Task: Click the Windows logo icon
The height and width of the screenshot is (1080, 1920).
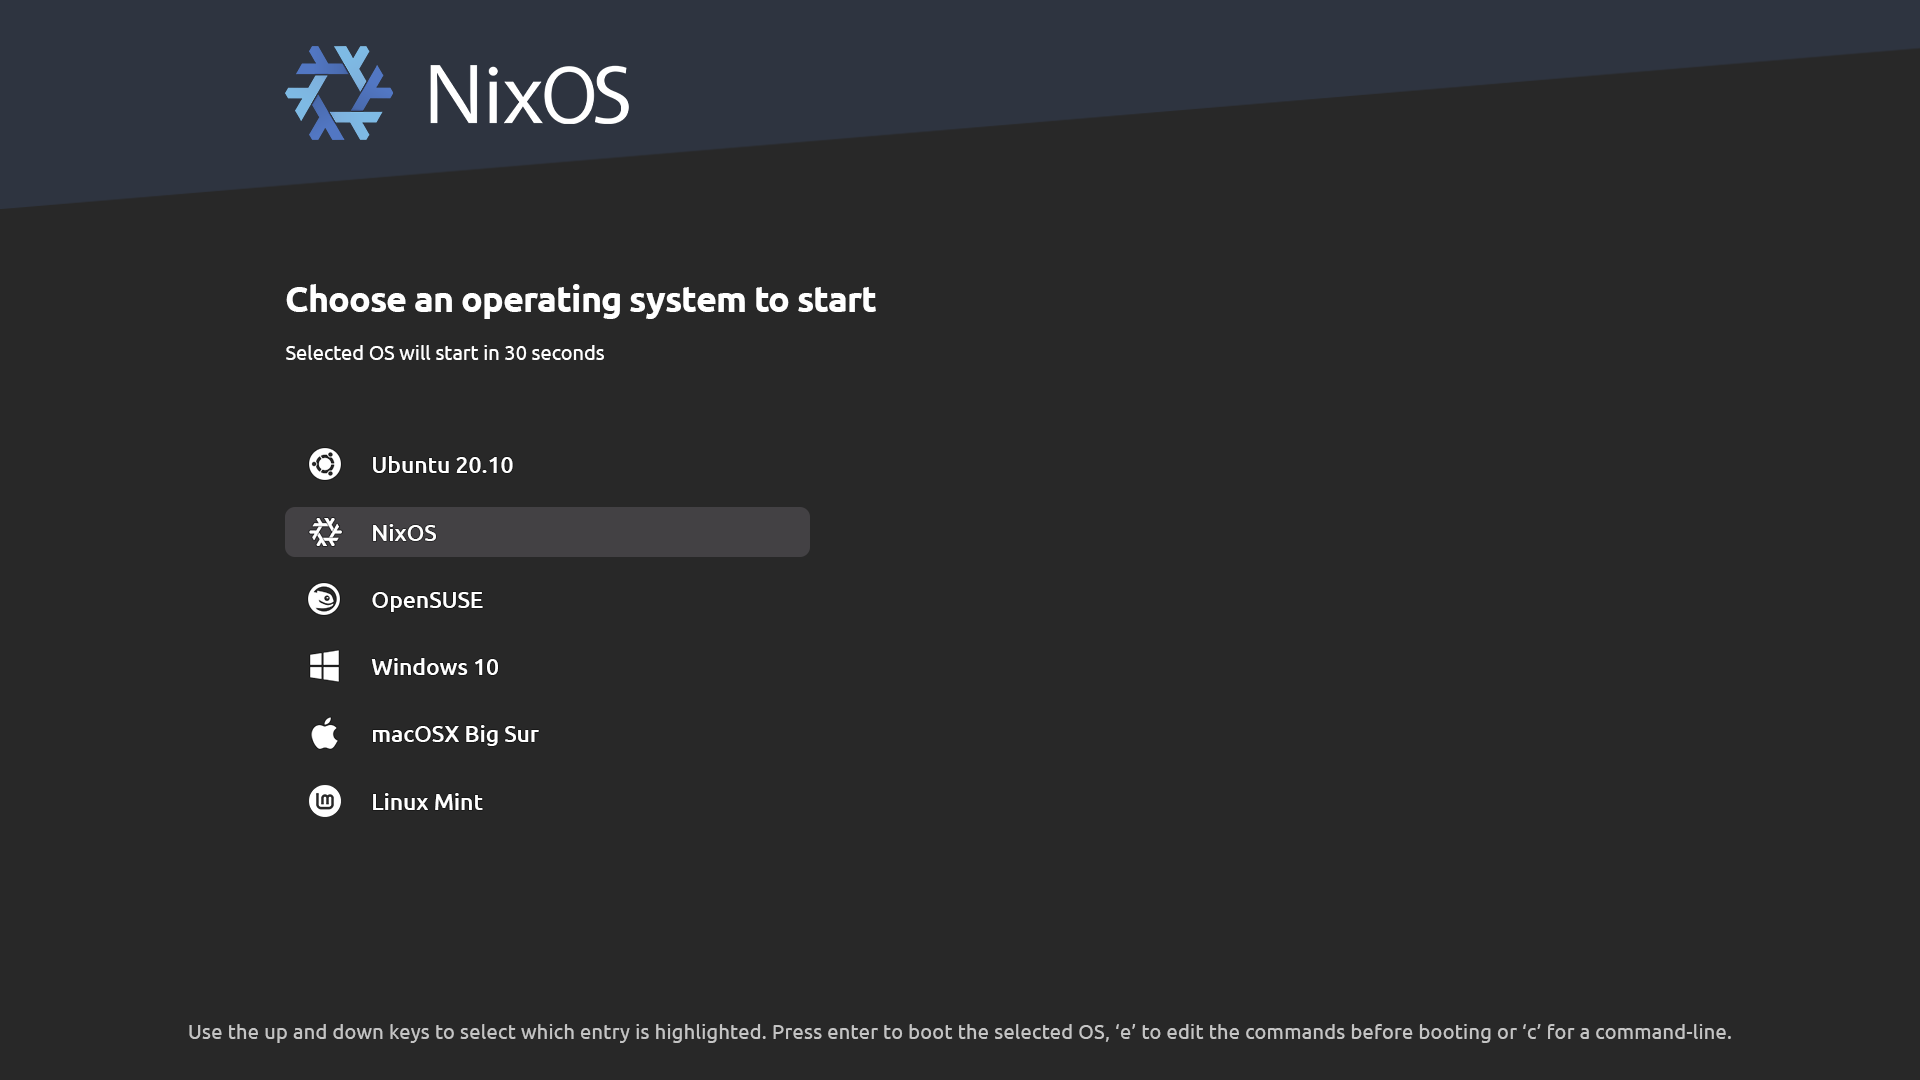Action: (324, 666)
